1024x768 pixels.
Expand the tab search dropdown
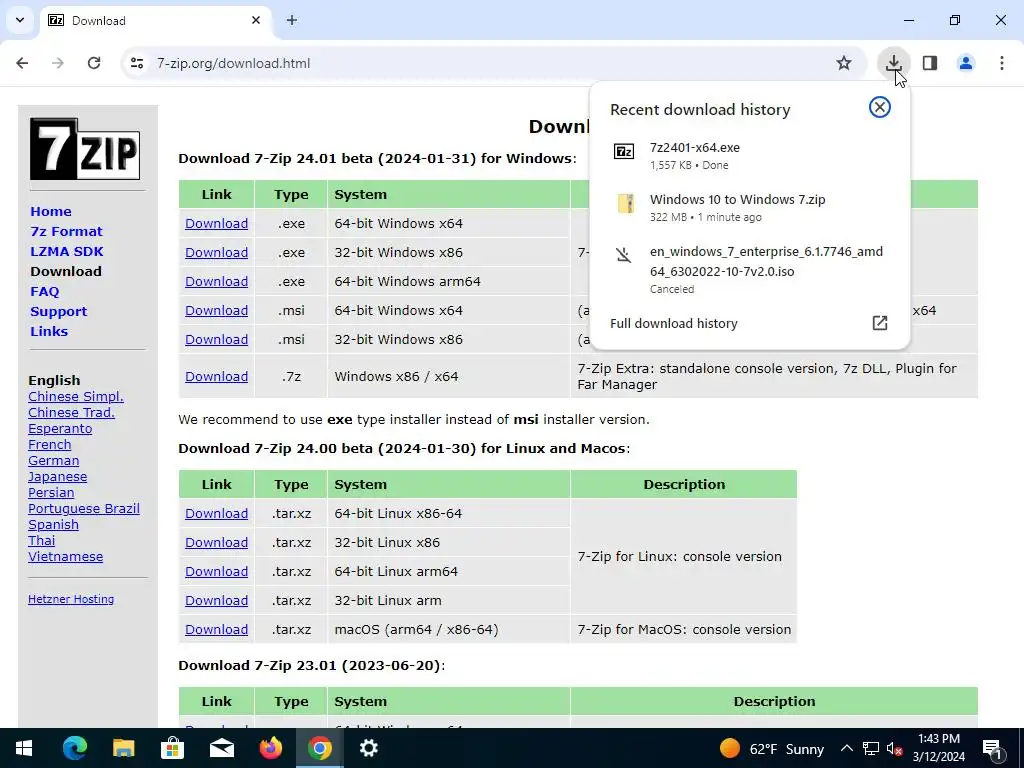pyautogui.click(x=20, y=20)
